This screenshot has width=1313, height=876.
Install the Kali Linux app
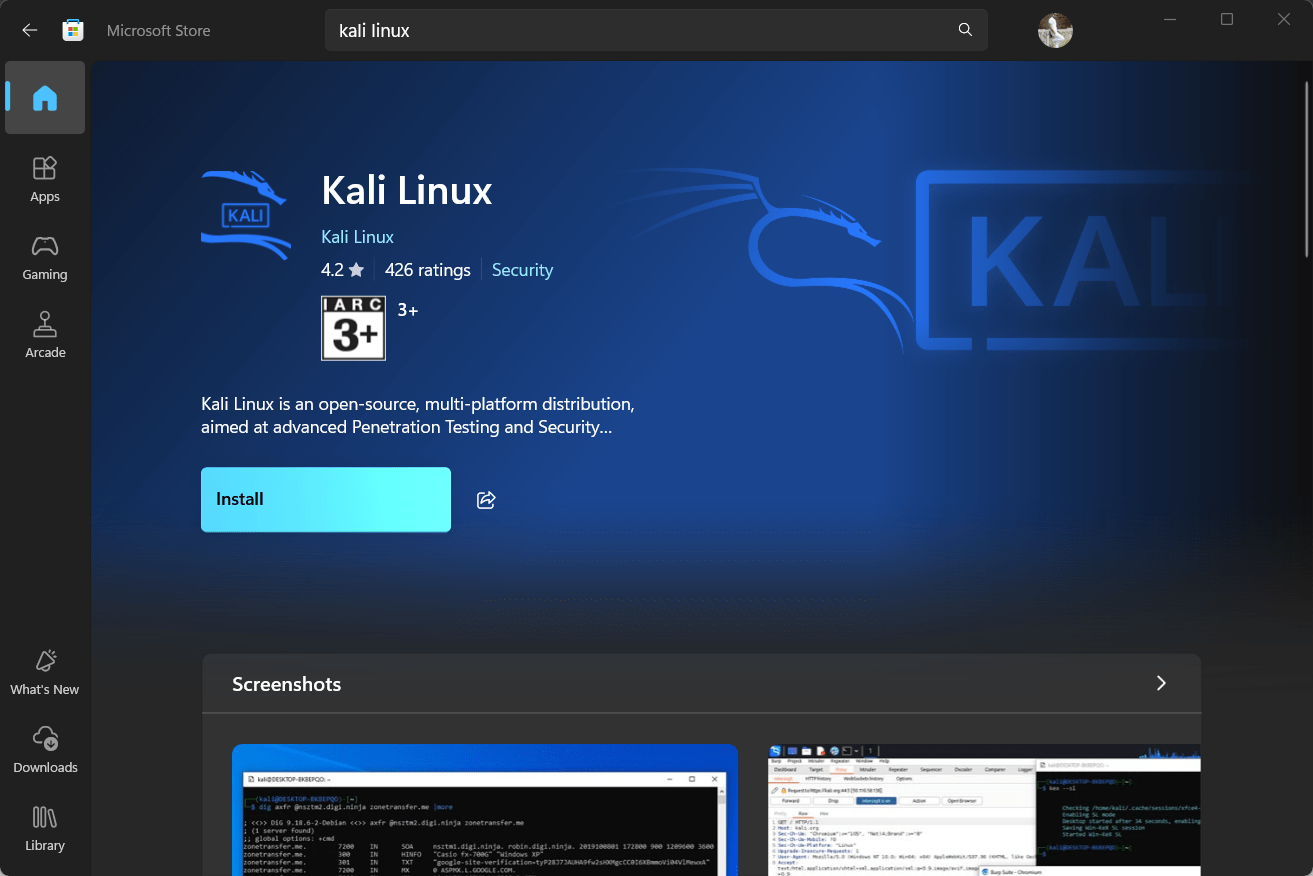(325, 499)
